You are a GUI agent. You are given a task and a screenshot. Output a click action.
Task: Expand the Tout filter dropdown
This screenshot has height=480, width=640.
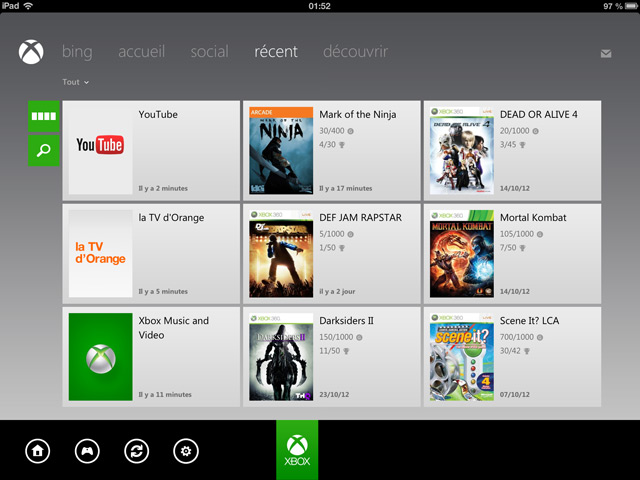pyautogui.click(x=76, y=82)
